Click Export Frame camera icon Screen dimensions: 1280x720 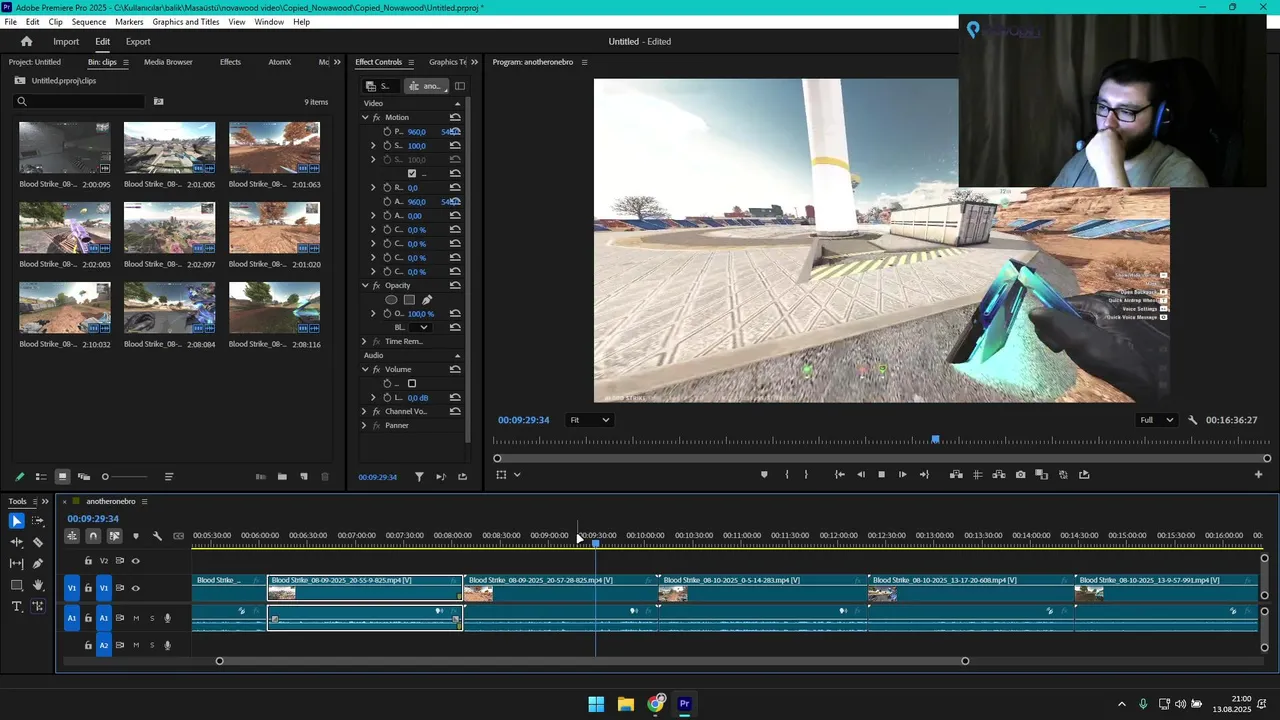[x=1020, y=475]
